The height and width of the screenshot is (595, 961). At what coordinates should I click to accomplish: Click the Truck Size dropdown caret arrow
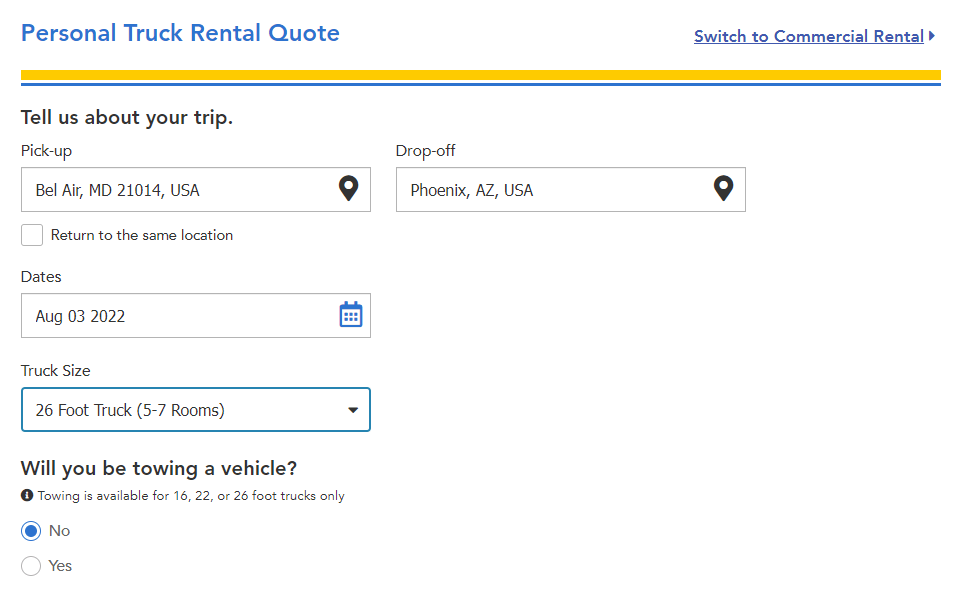352,410
